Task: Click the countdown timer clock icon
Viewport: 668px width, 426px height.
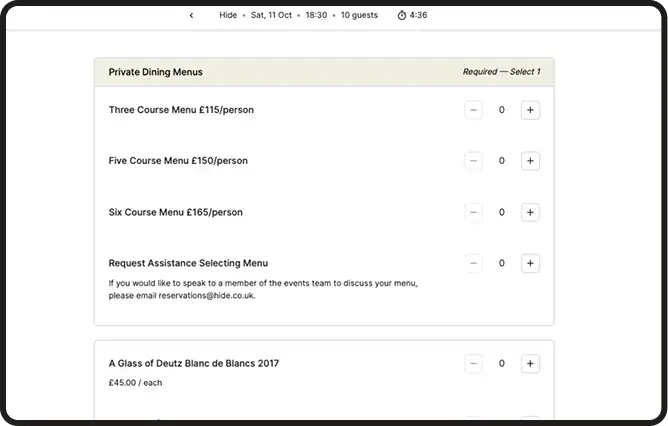Action: point(401,15)
